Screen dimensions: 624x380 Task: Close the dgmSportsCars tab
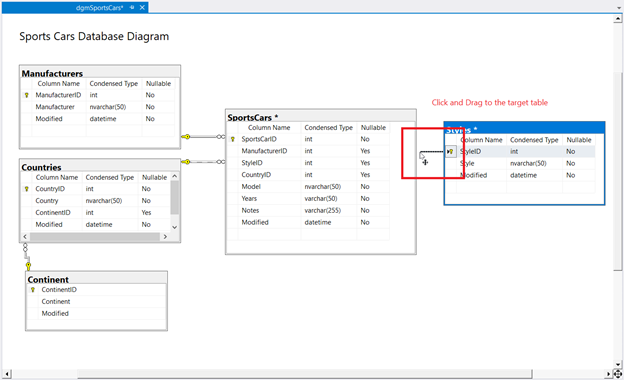point(142,8)
